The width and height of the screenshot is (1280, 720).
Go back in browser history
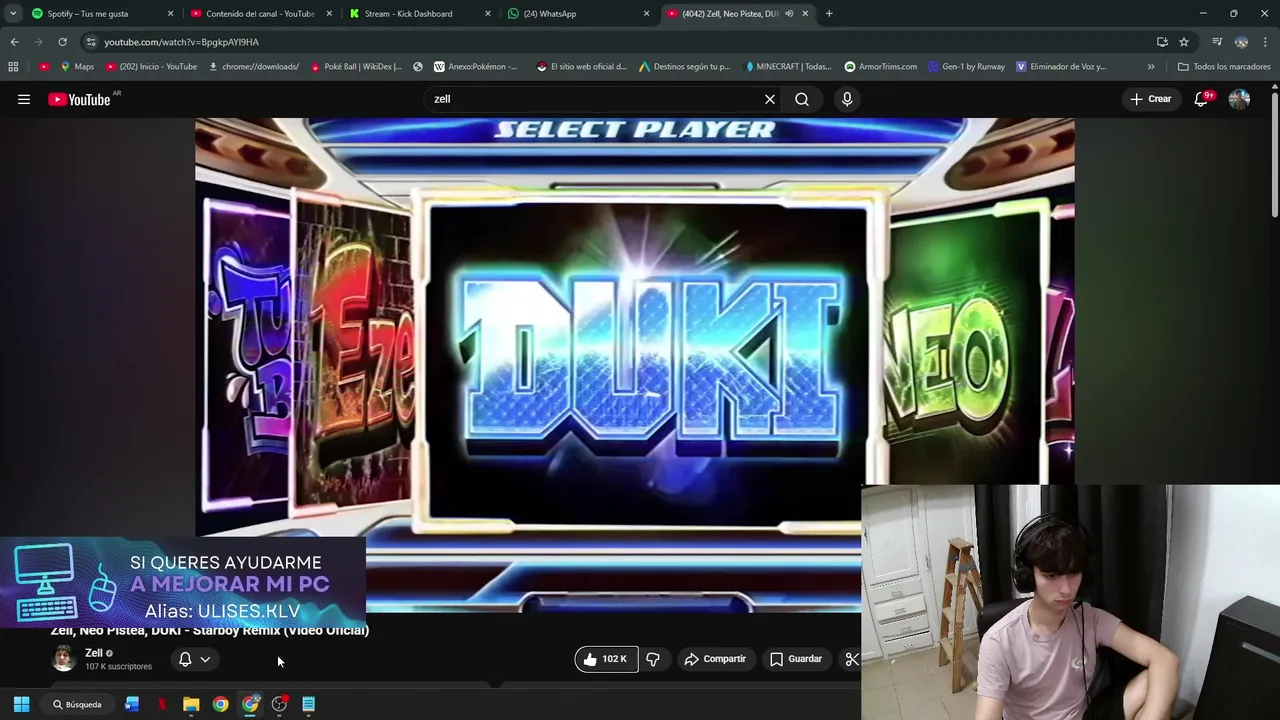pyautogui.click(x=14, y=42)
